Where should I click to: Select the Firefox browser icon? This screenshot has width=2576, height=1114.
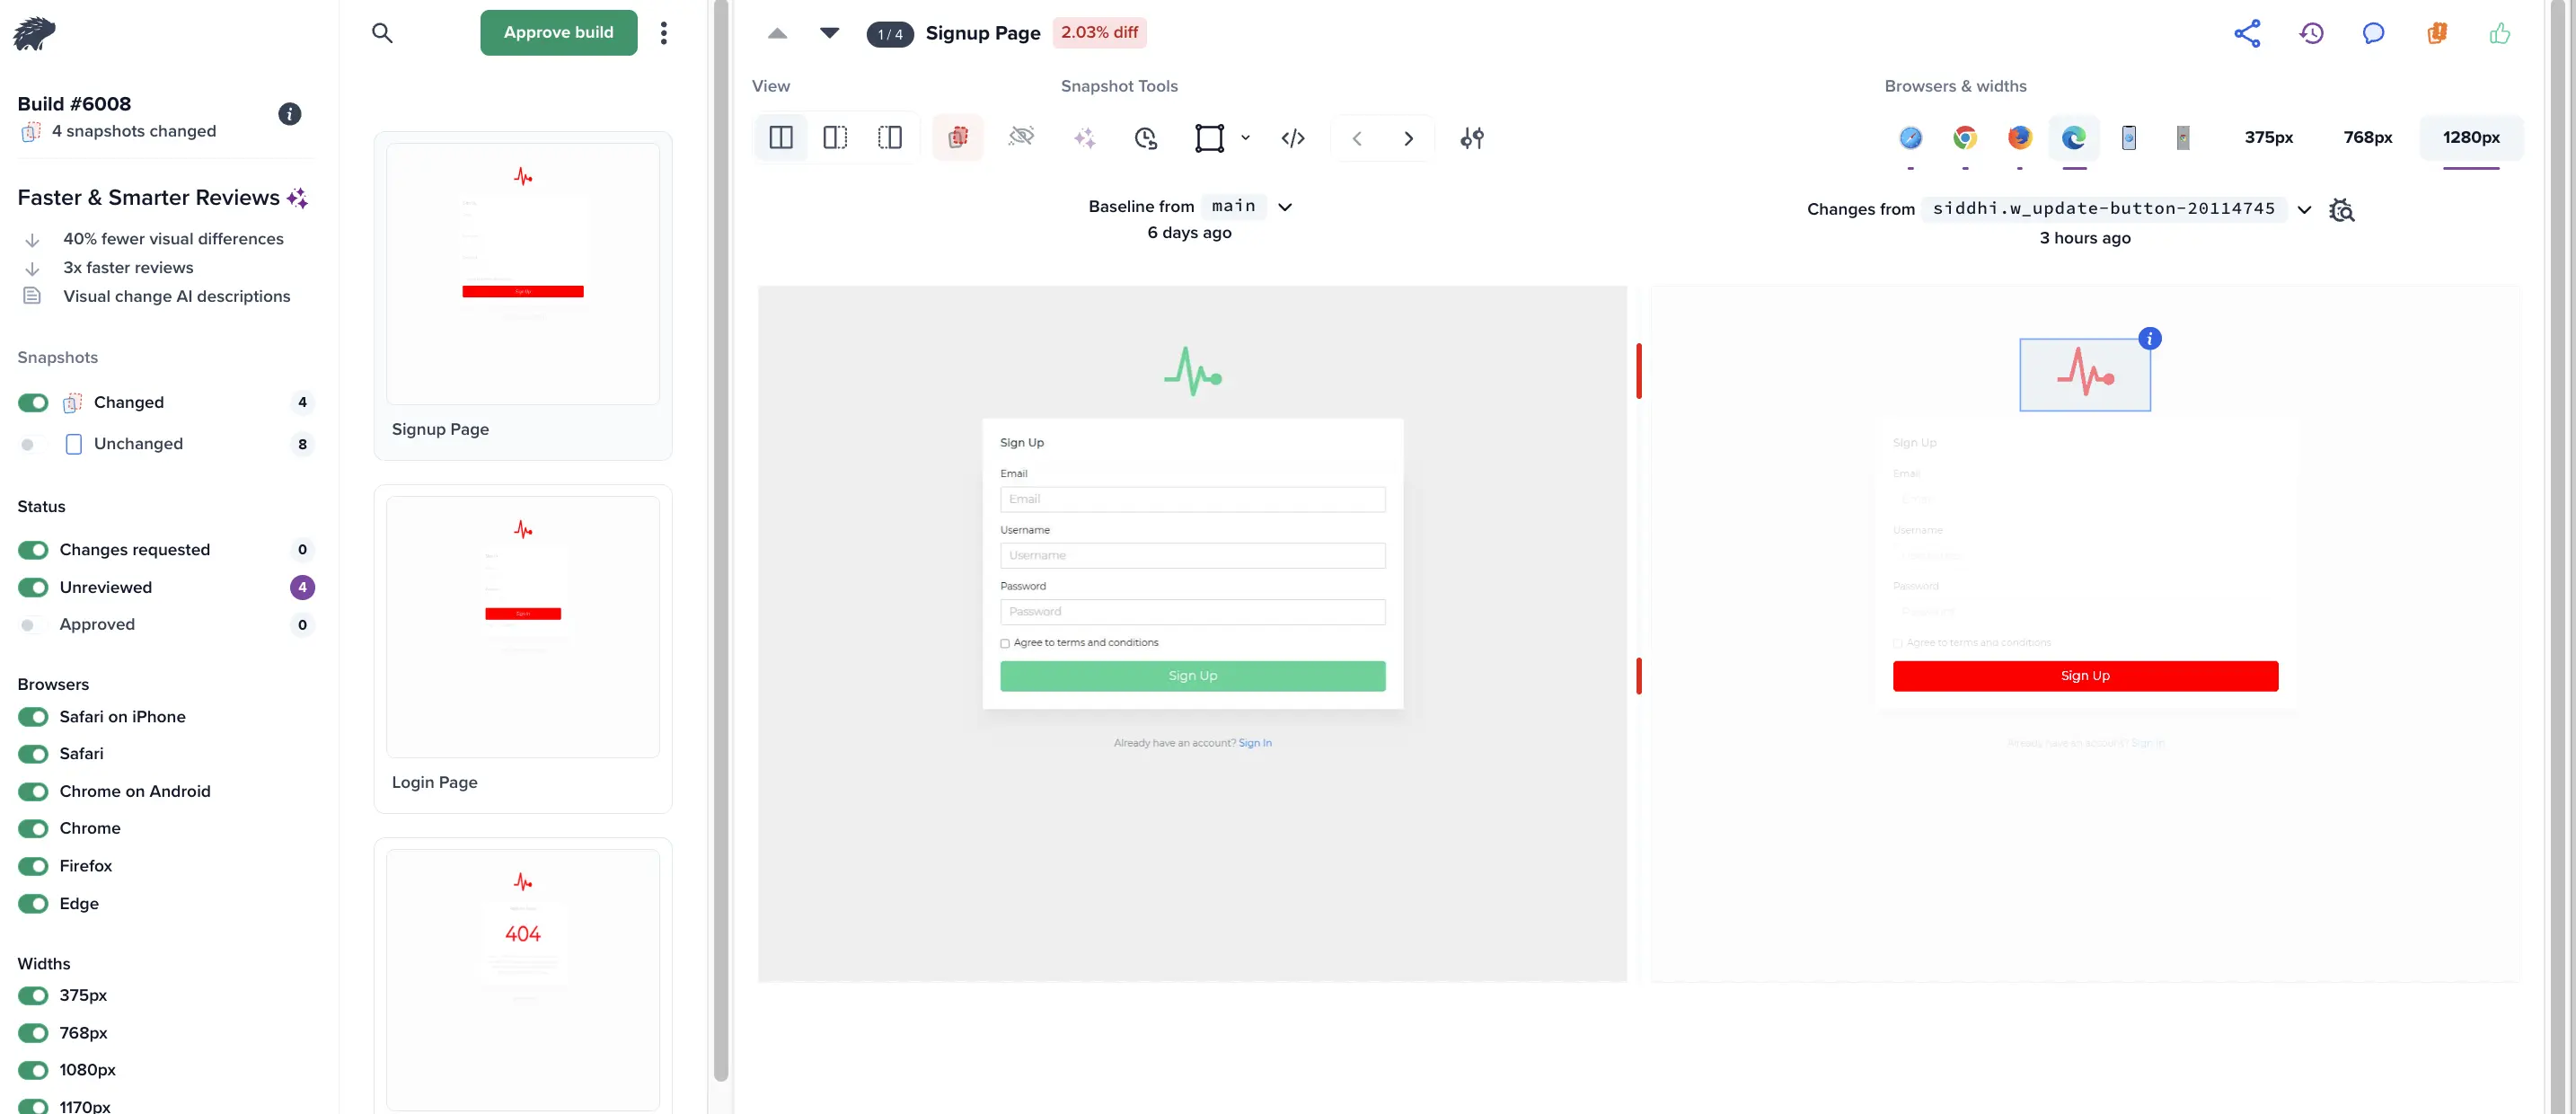click(x=2019, y=137)
